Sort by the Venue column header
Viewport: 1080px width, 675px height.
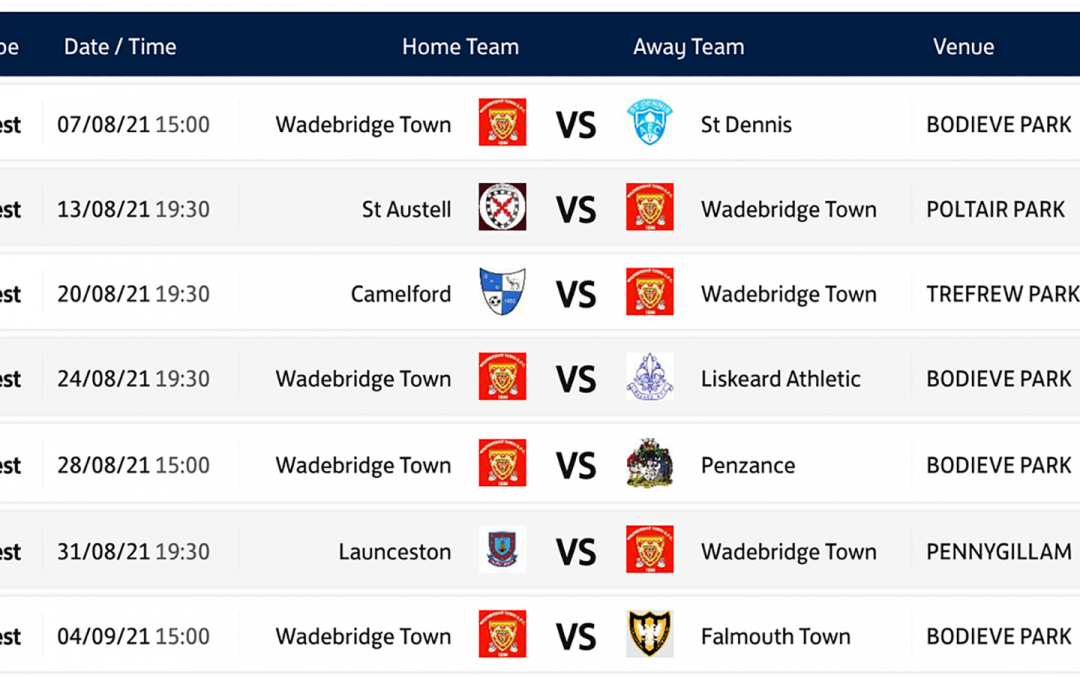963,46
